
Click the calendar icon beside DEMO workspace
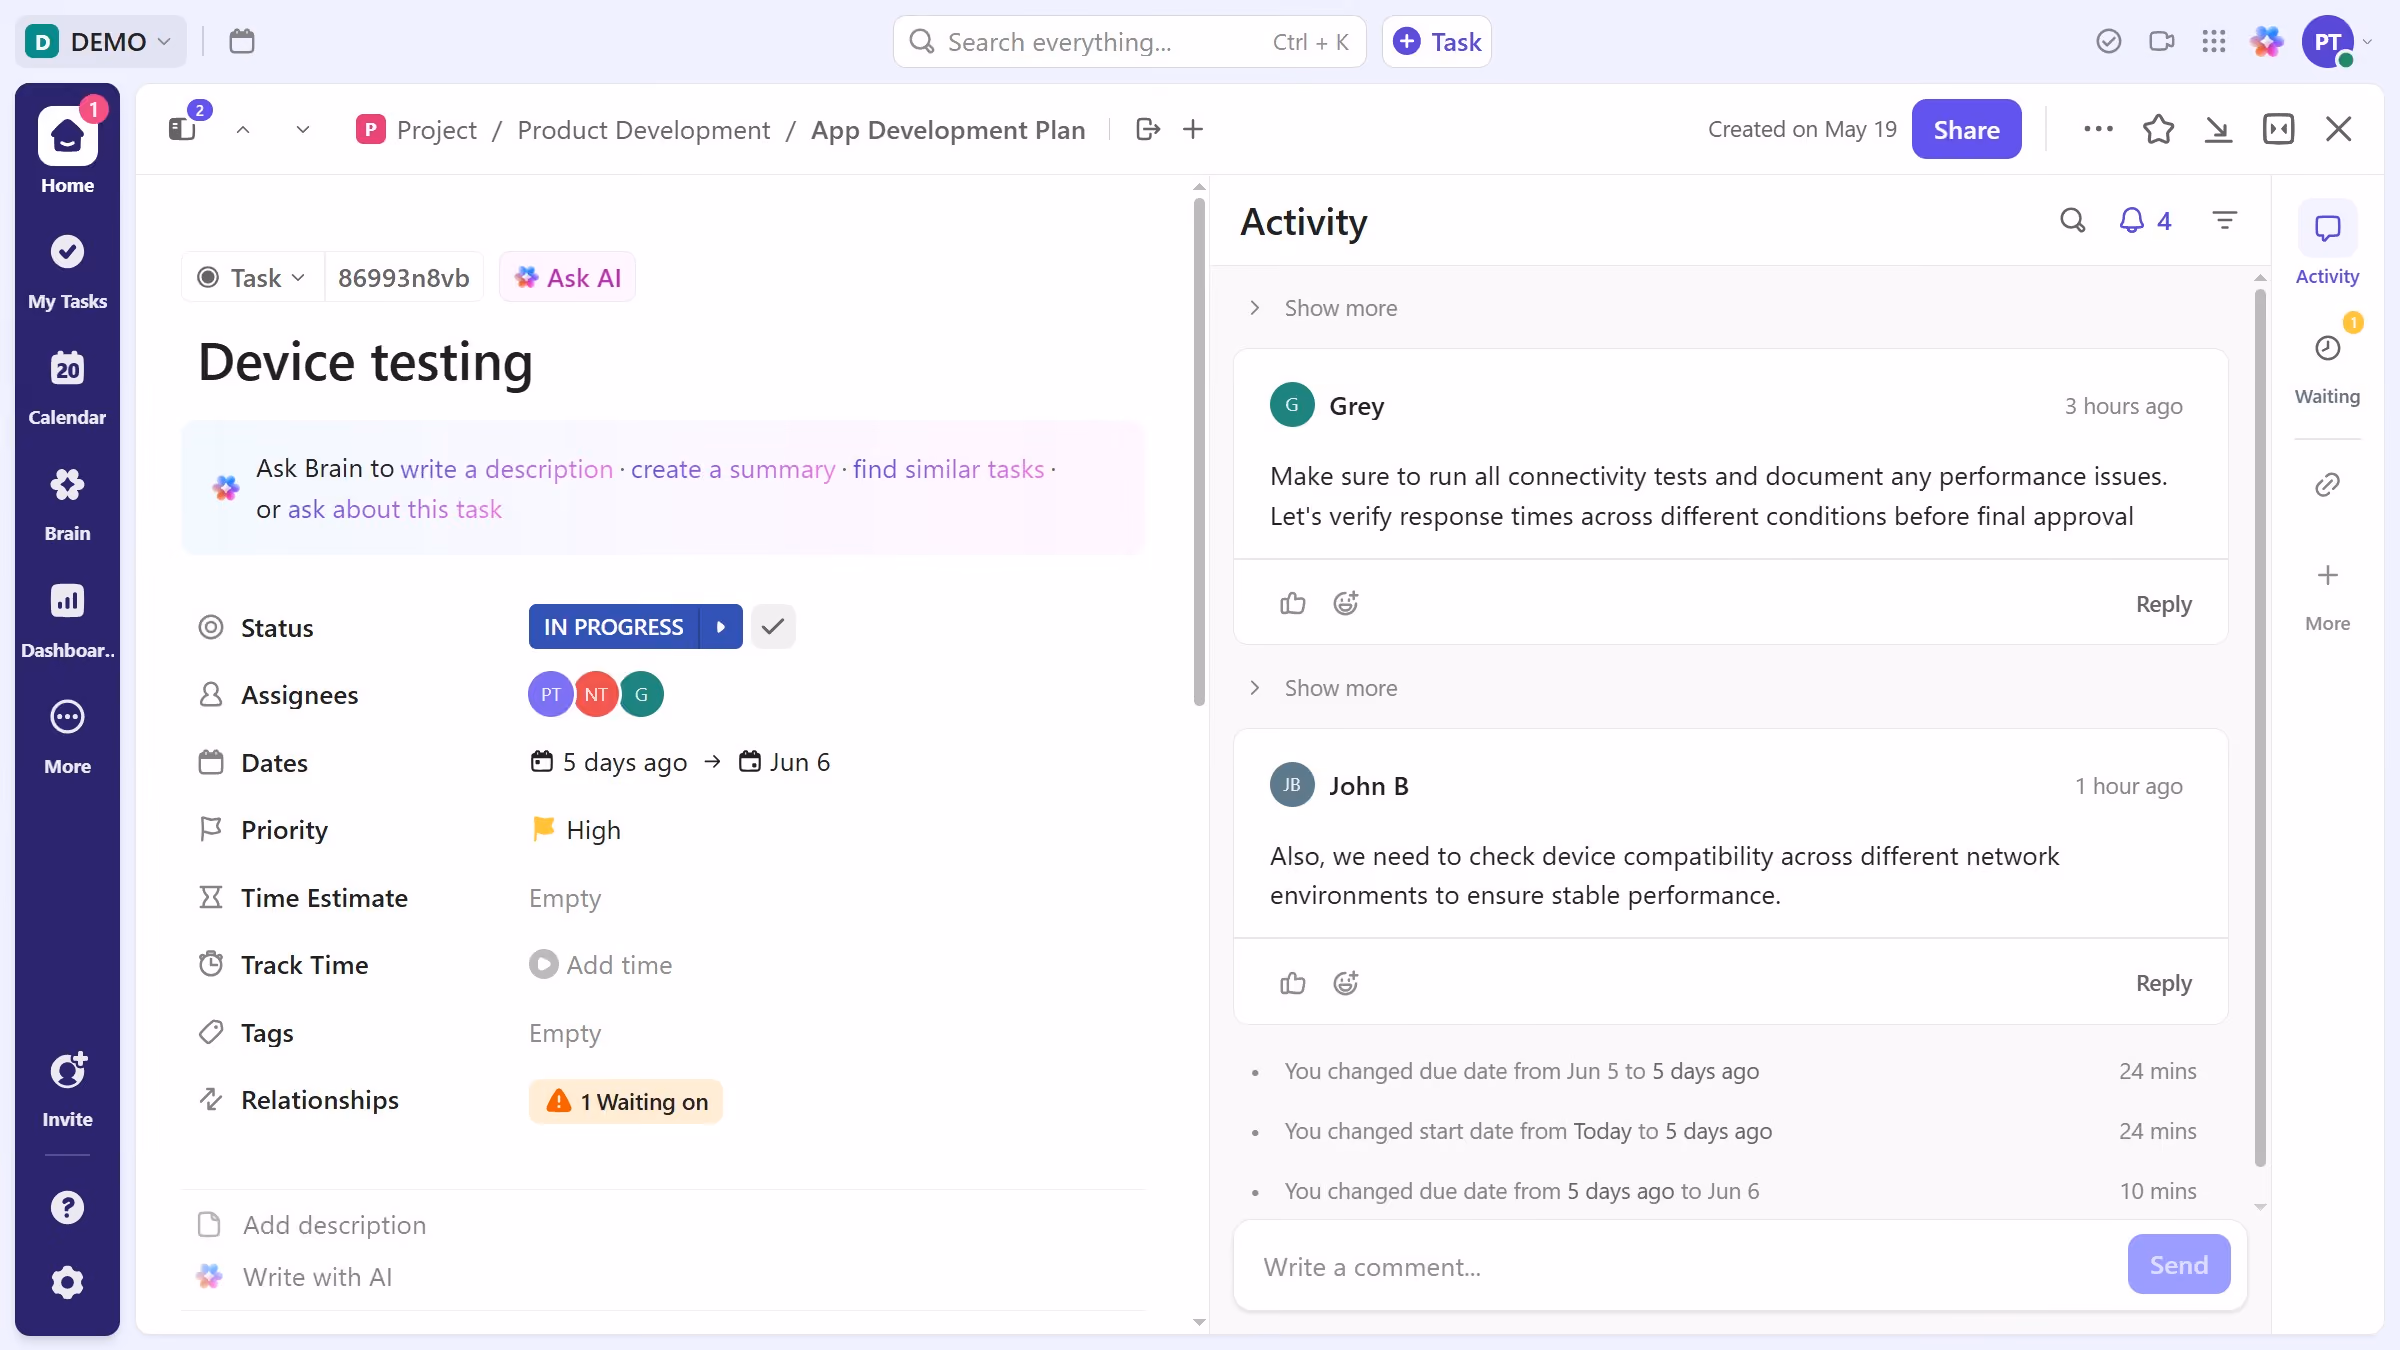(242, 41)
